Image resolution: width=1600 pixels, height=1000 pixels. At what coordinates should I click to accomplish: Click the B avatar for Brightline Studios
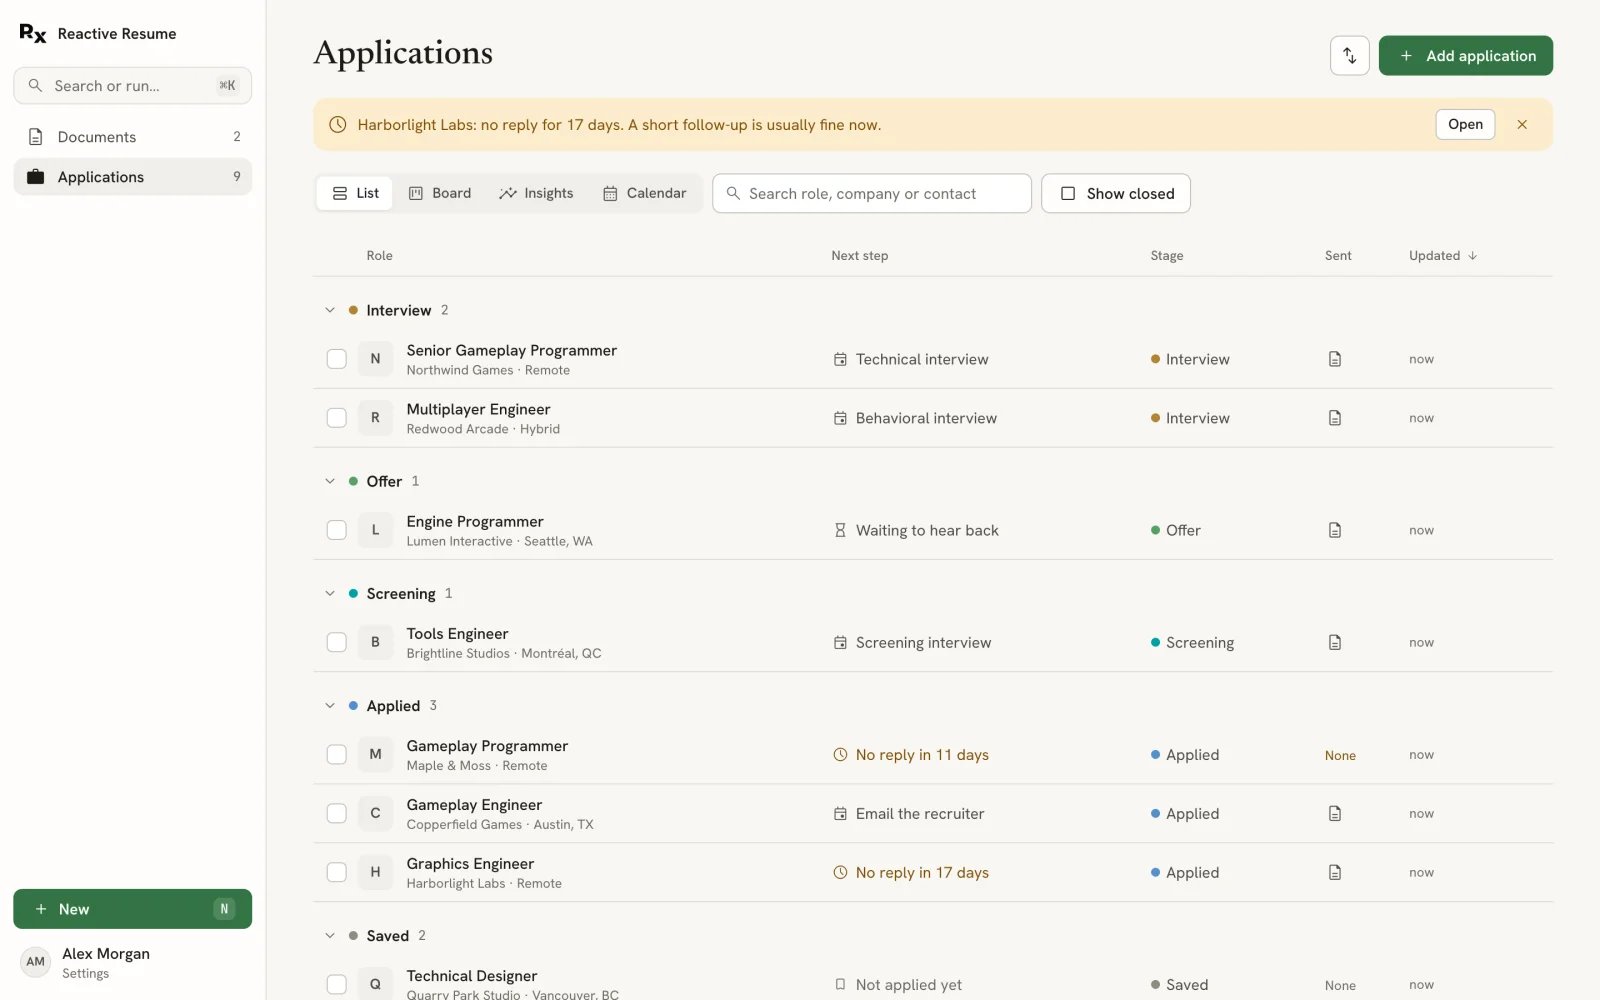[375, 642]
